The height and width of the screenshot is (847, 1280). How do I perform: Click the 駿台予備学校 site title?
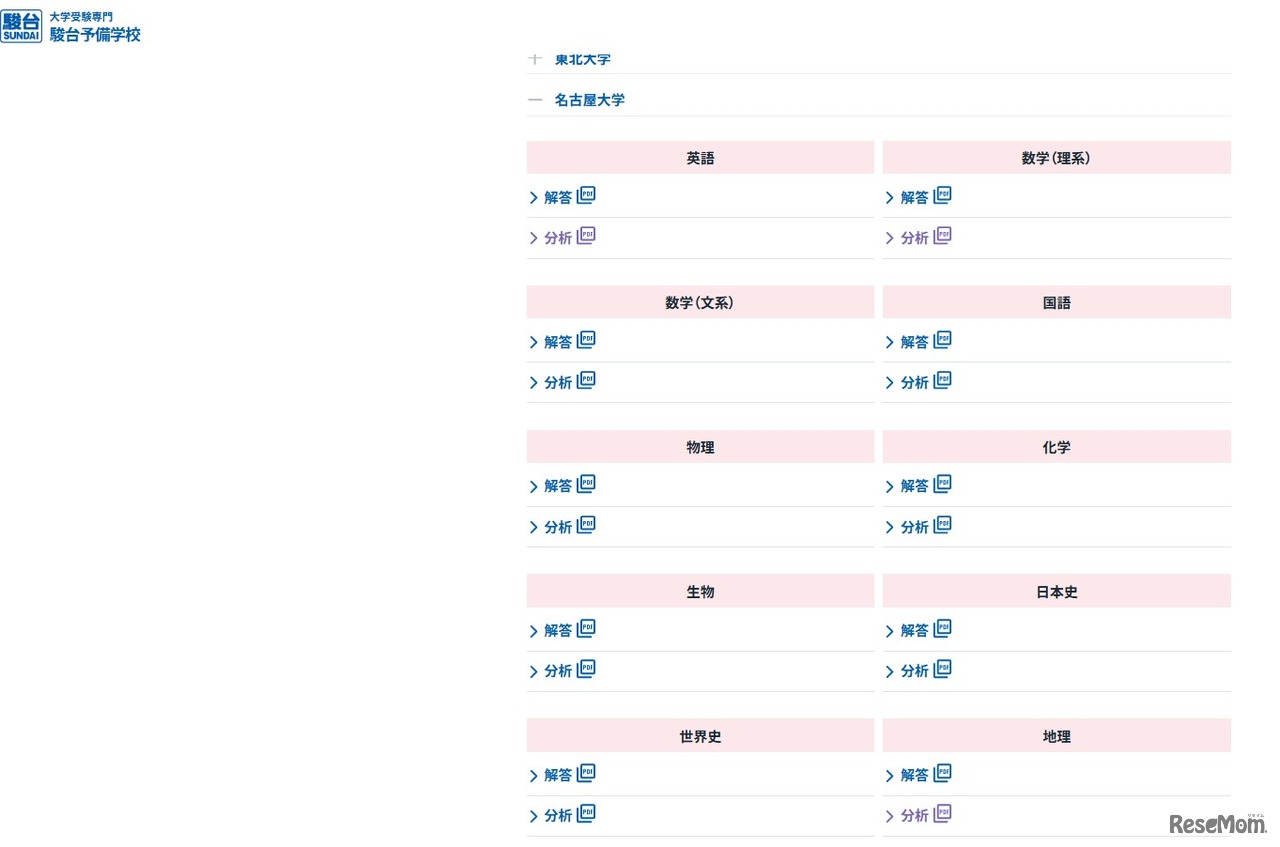95,34
